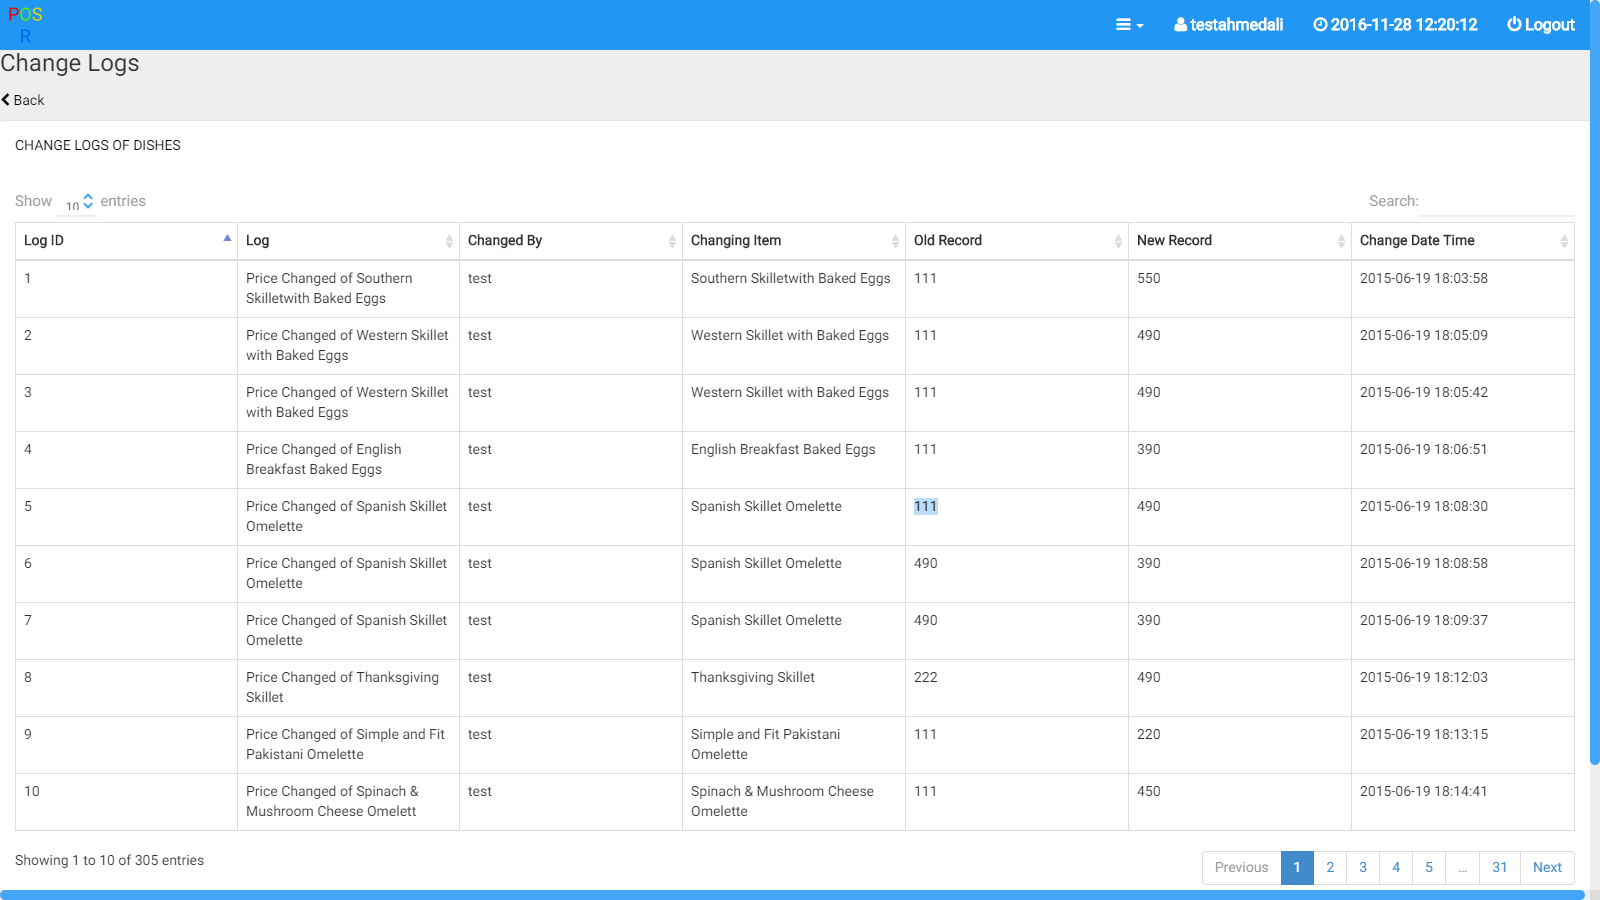Click the Logout power icon
Image resolution: width=1600 pixels, height=900 pixels.
(1514, 25)
